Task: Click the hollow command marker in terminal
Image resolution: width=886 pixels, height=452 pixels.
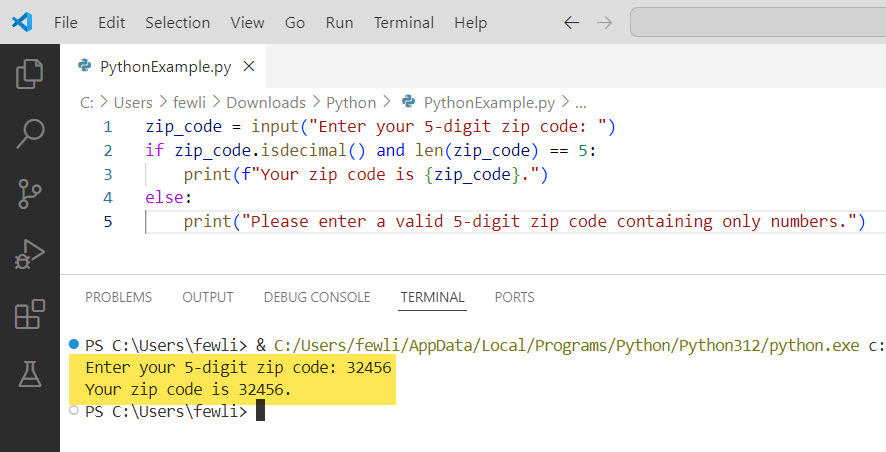Action: point(73,410)
